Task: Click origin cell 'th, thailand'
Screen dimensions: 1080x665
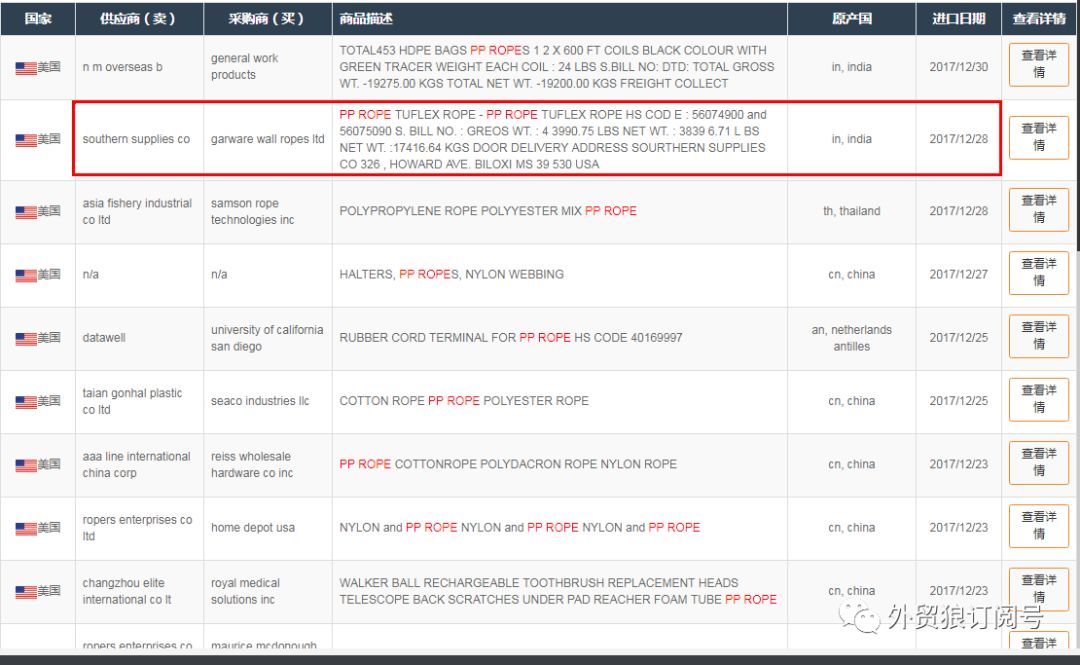Action: [851, 211]
